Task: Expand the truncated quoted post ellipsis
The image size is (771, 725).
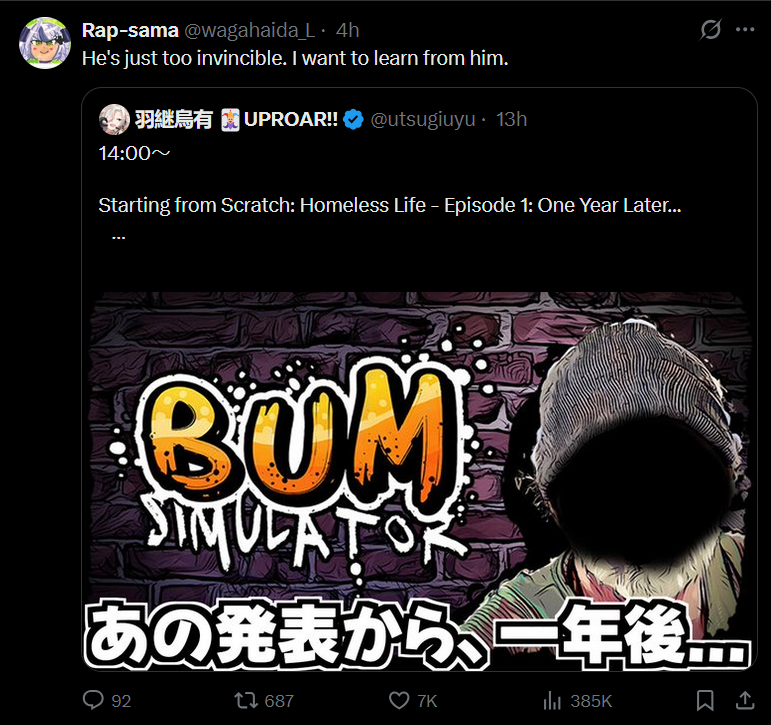Action: coord(119,237)
